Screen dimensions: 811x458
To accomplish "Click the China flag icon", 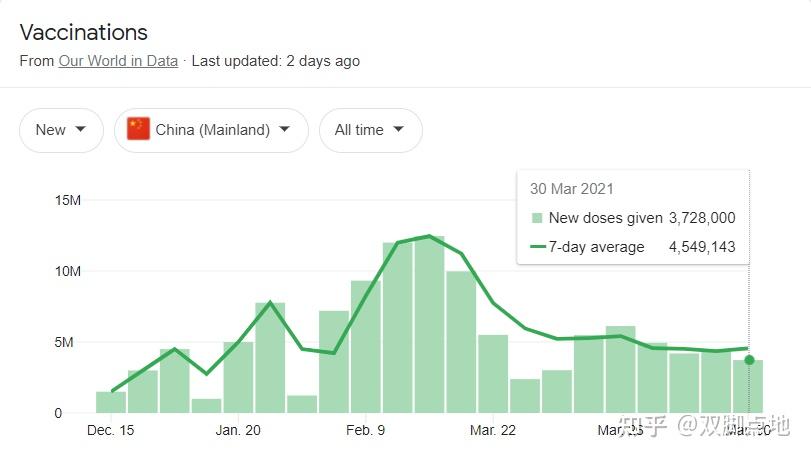I will [138, 130].
